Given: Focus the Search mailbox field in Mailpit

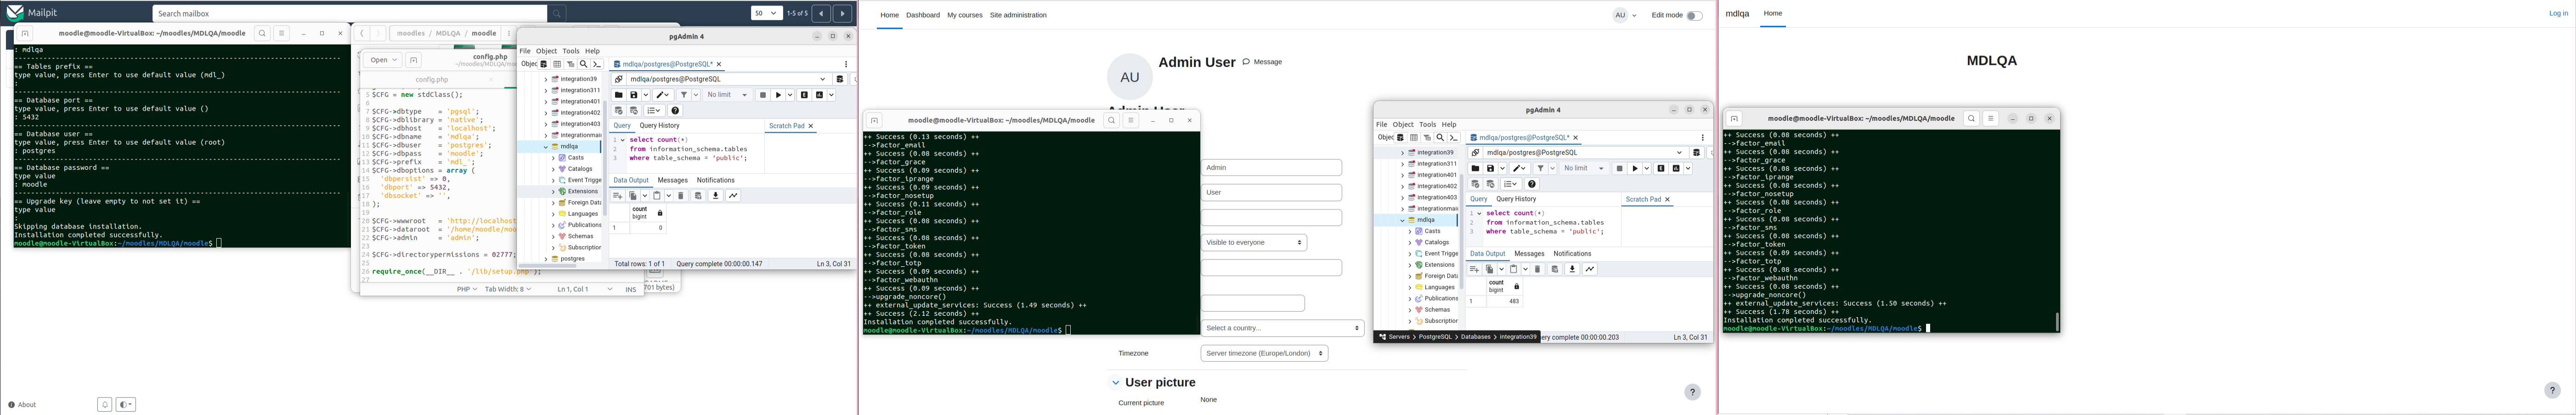Looking at the screenshot, I should click(x=349, y=14).
